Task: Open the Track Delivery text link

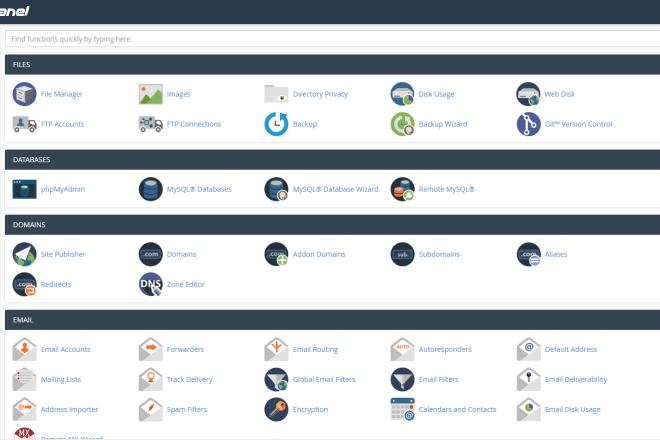Action: (x=189, y=379)
